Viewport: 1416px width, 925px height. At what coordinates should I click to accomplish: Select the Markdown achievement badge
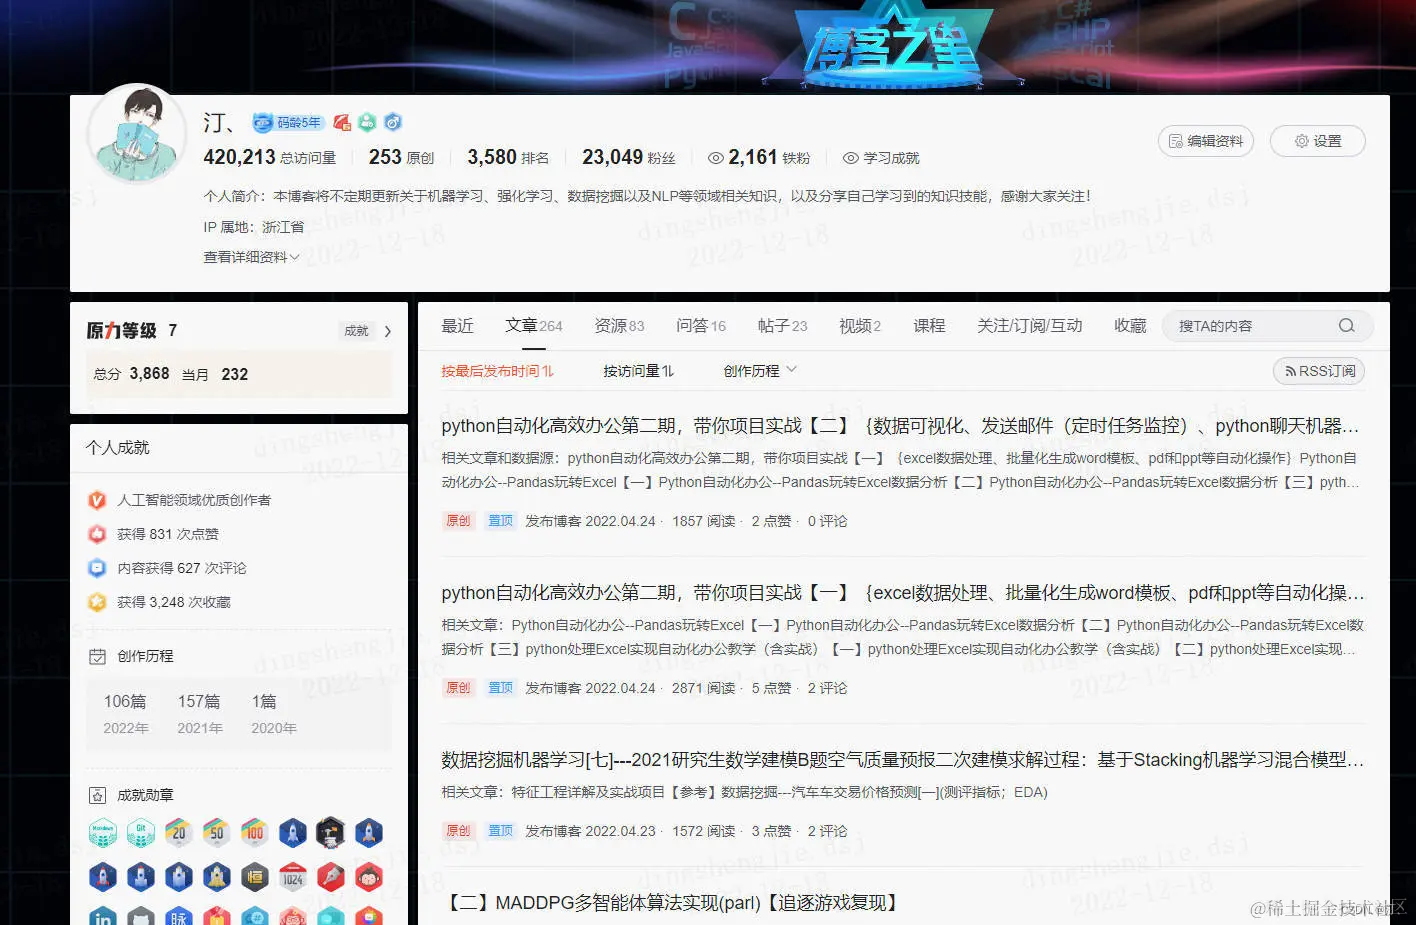coord(103,832)
